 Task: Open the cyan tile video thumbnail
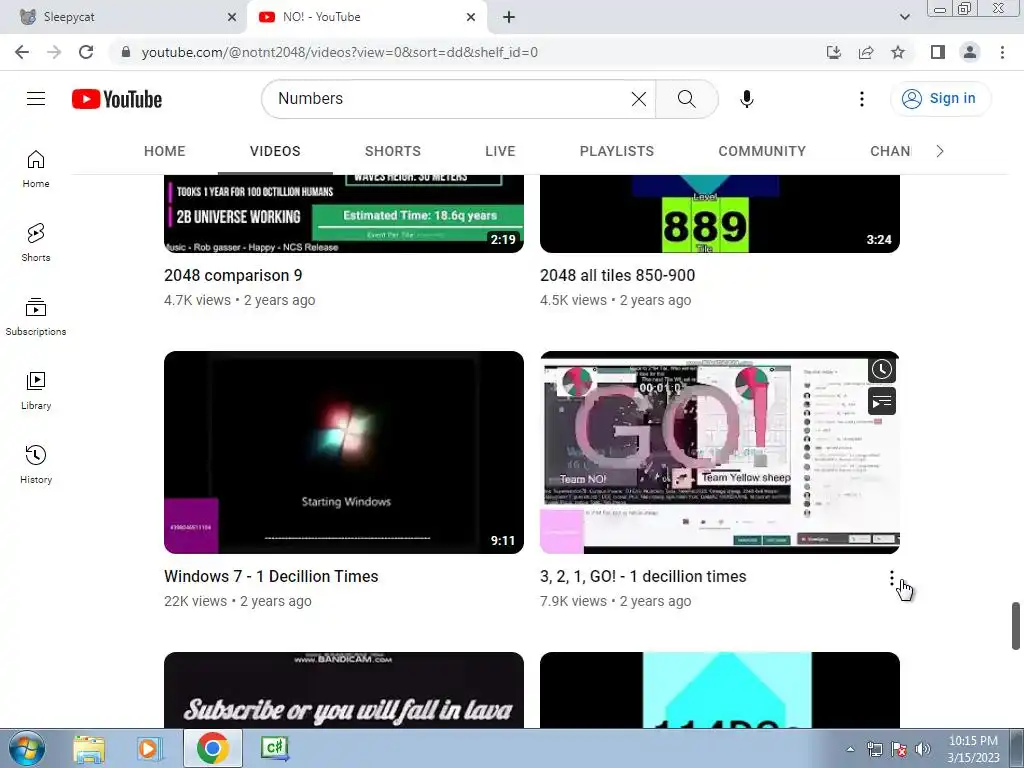click(x=720, y=690)
